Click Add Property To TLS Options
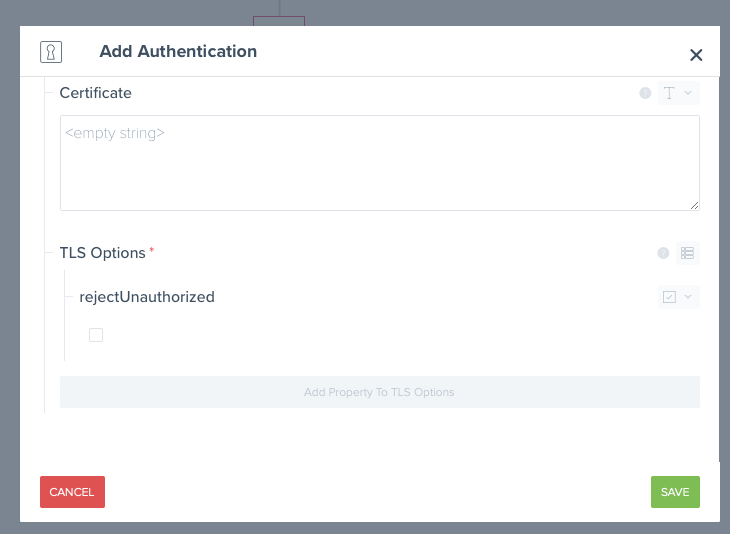730x534 pixels. click(x=379, y=392)
